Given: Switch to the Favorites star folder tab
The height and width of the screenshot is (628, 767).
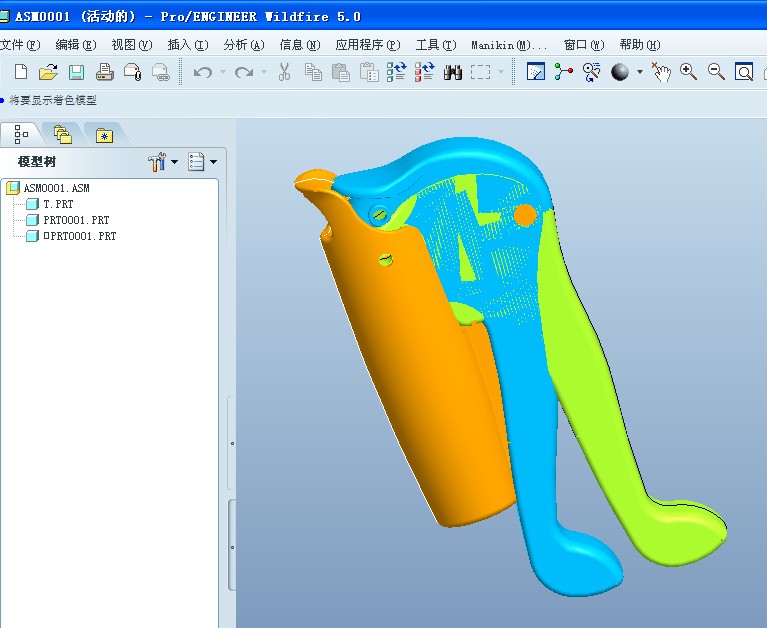Looking at the screenshot, I should tap(103, 134).
